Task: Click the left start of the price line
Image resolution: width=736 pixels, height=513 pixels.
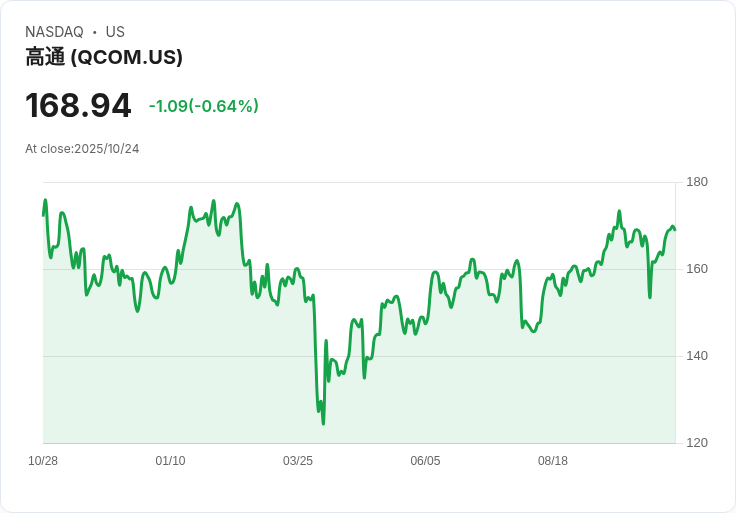Action: coord(43,214)
